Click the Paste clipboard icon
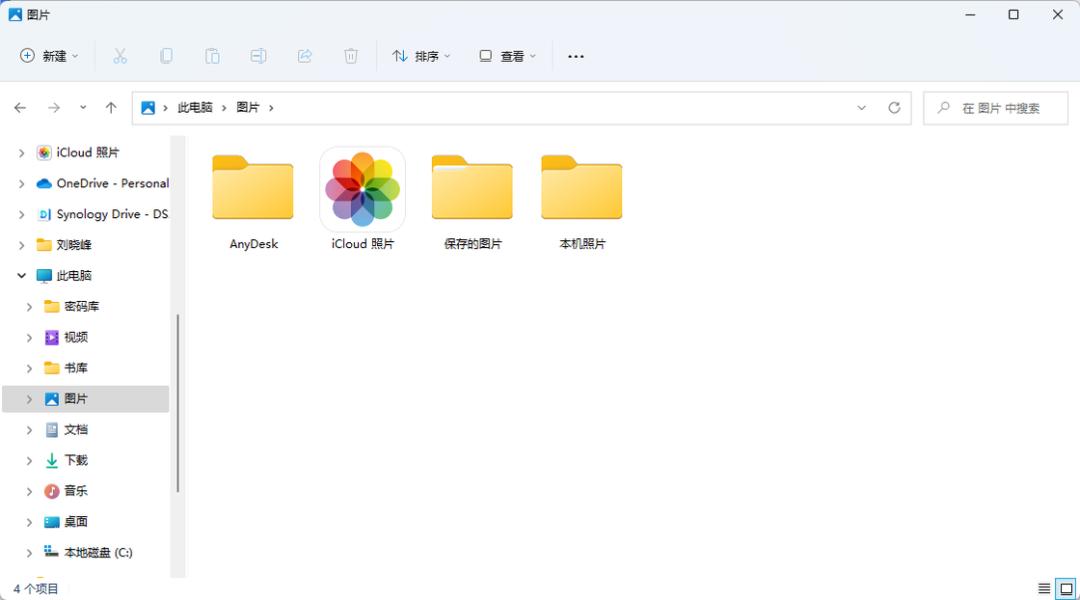 click(212, 56)
